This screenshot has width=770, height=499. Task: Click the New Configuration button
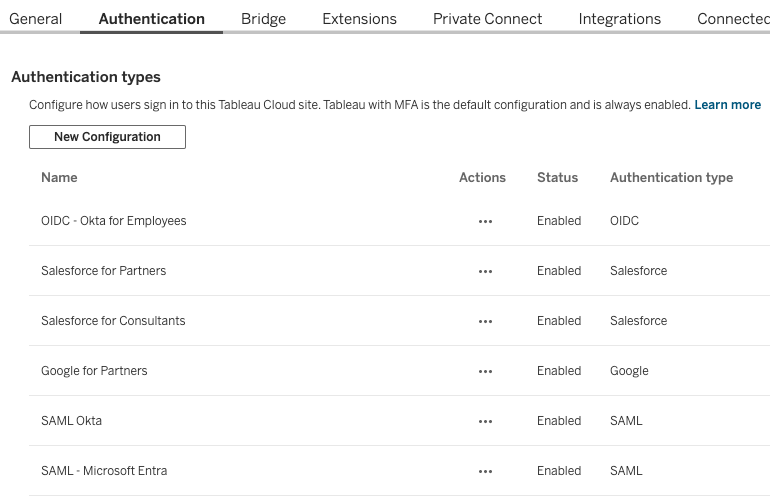point(107,137)
